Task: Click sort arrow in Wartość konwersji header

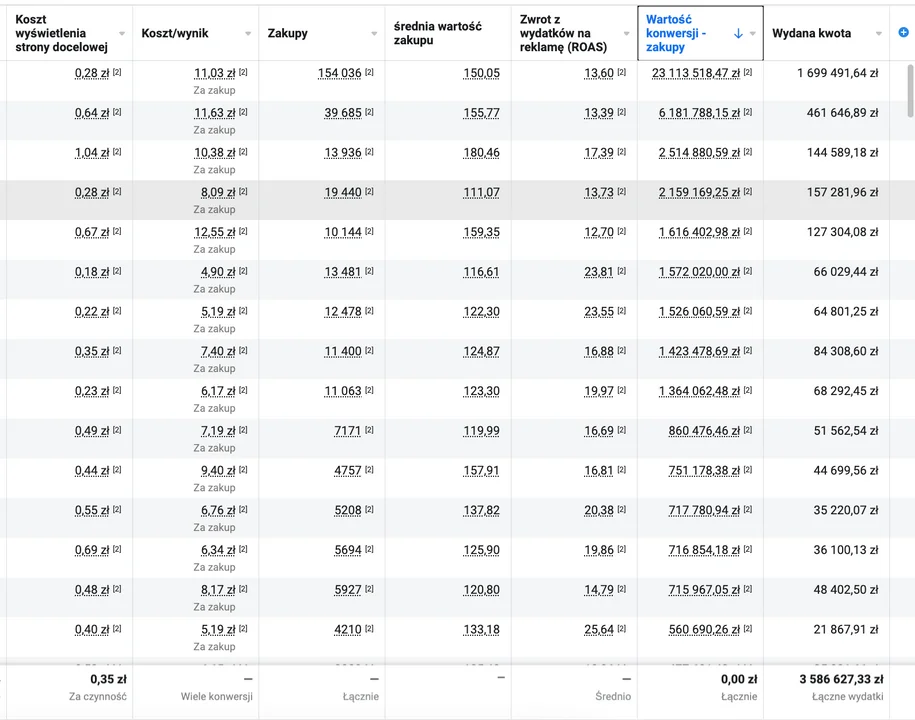Action: point(738,33)
